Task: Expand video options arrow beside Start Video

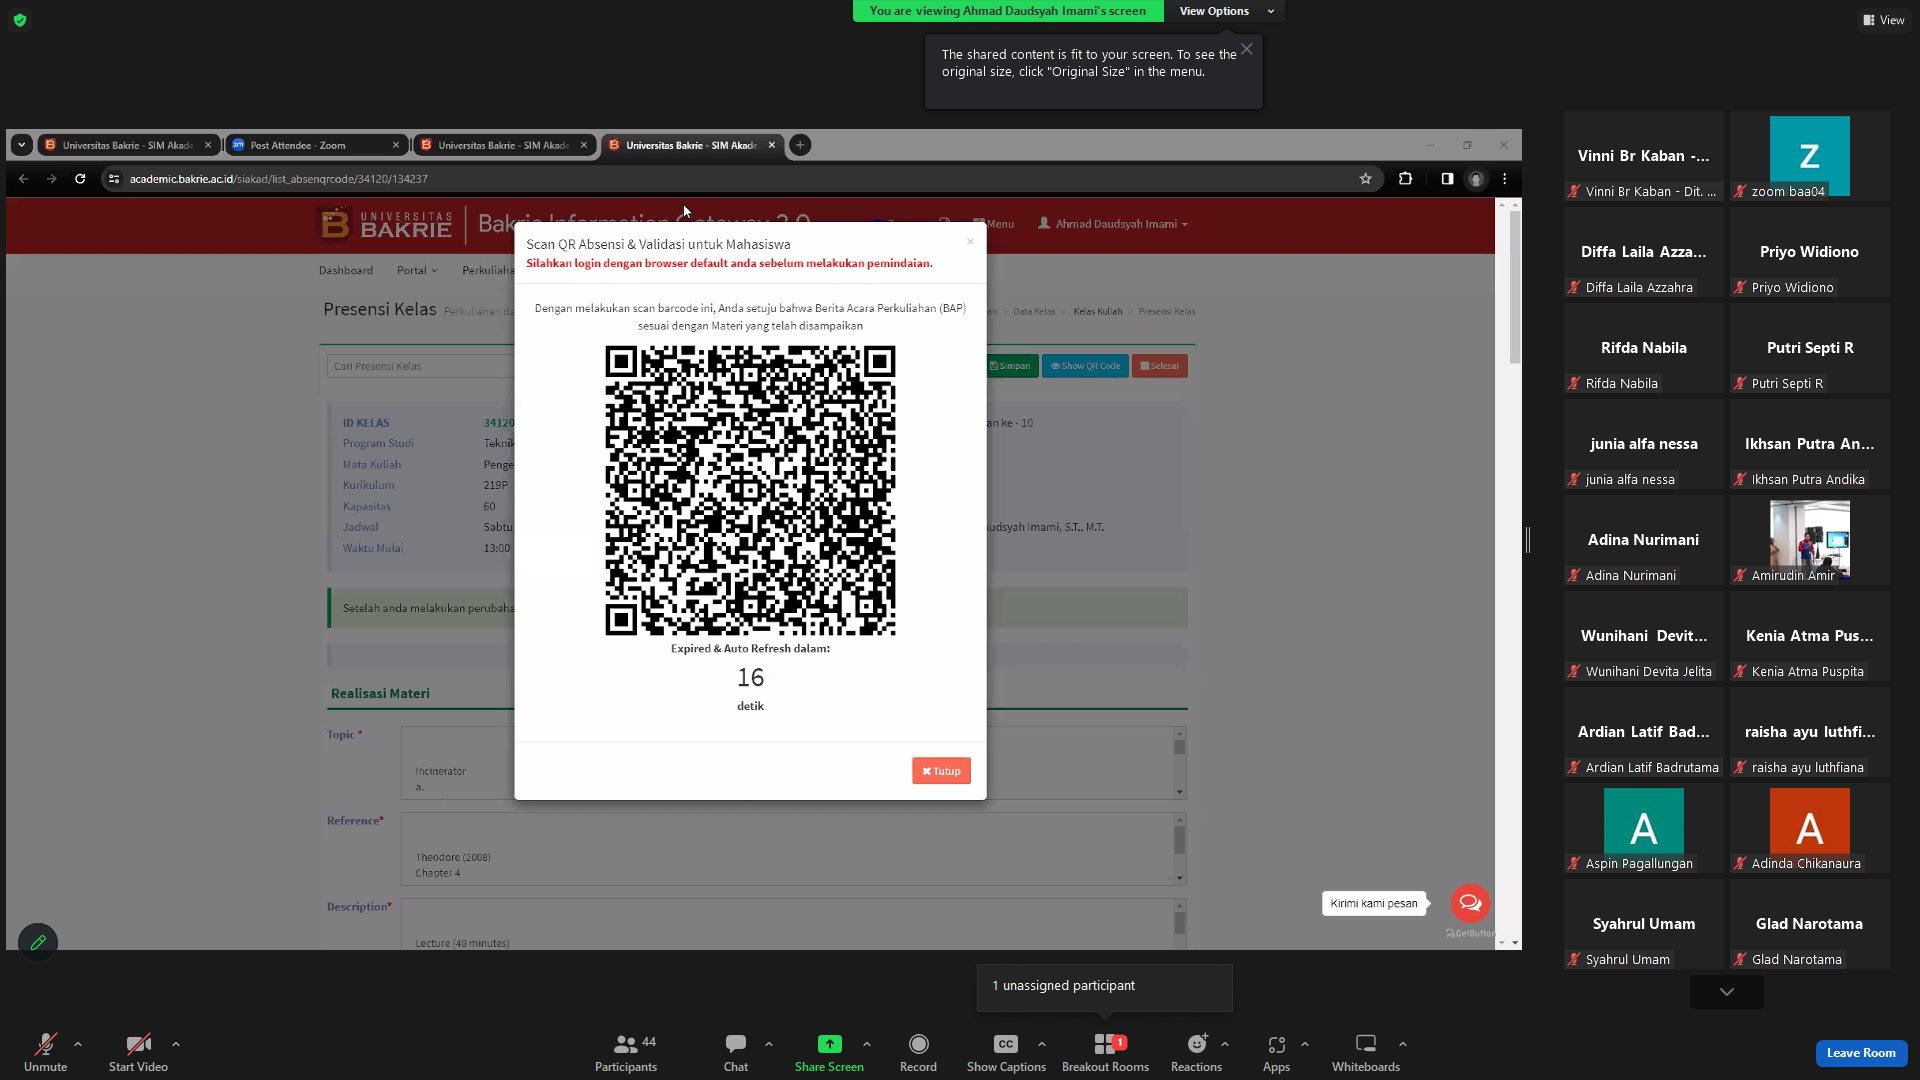Action: pyautogui.click(x=176, y=1044)
